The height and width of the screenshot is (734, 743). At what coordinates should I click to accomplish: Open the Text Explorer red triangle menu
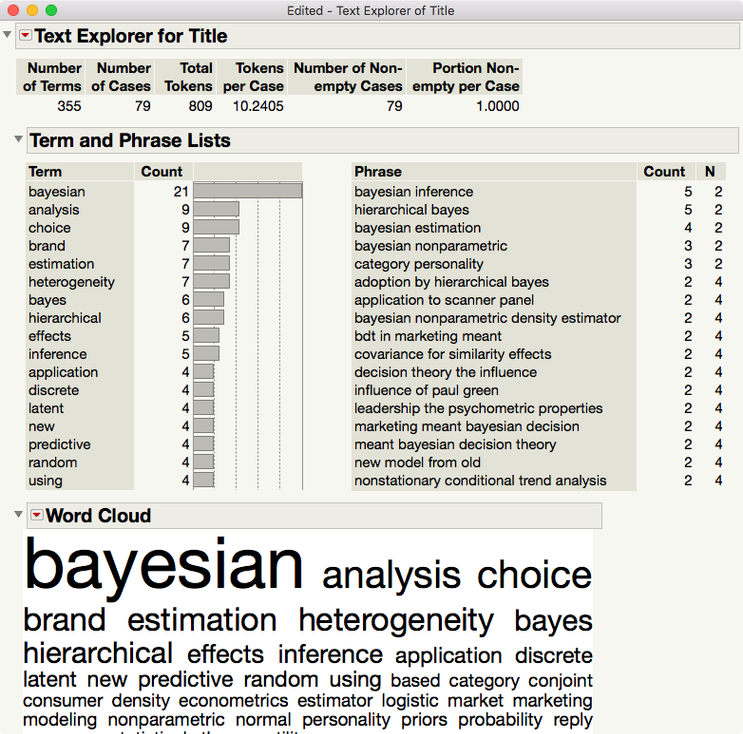[x=25, y=36]
